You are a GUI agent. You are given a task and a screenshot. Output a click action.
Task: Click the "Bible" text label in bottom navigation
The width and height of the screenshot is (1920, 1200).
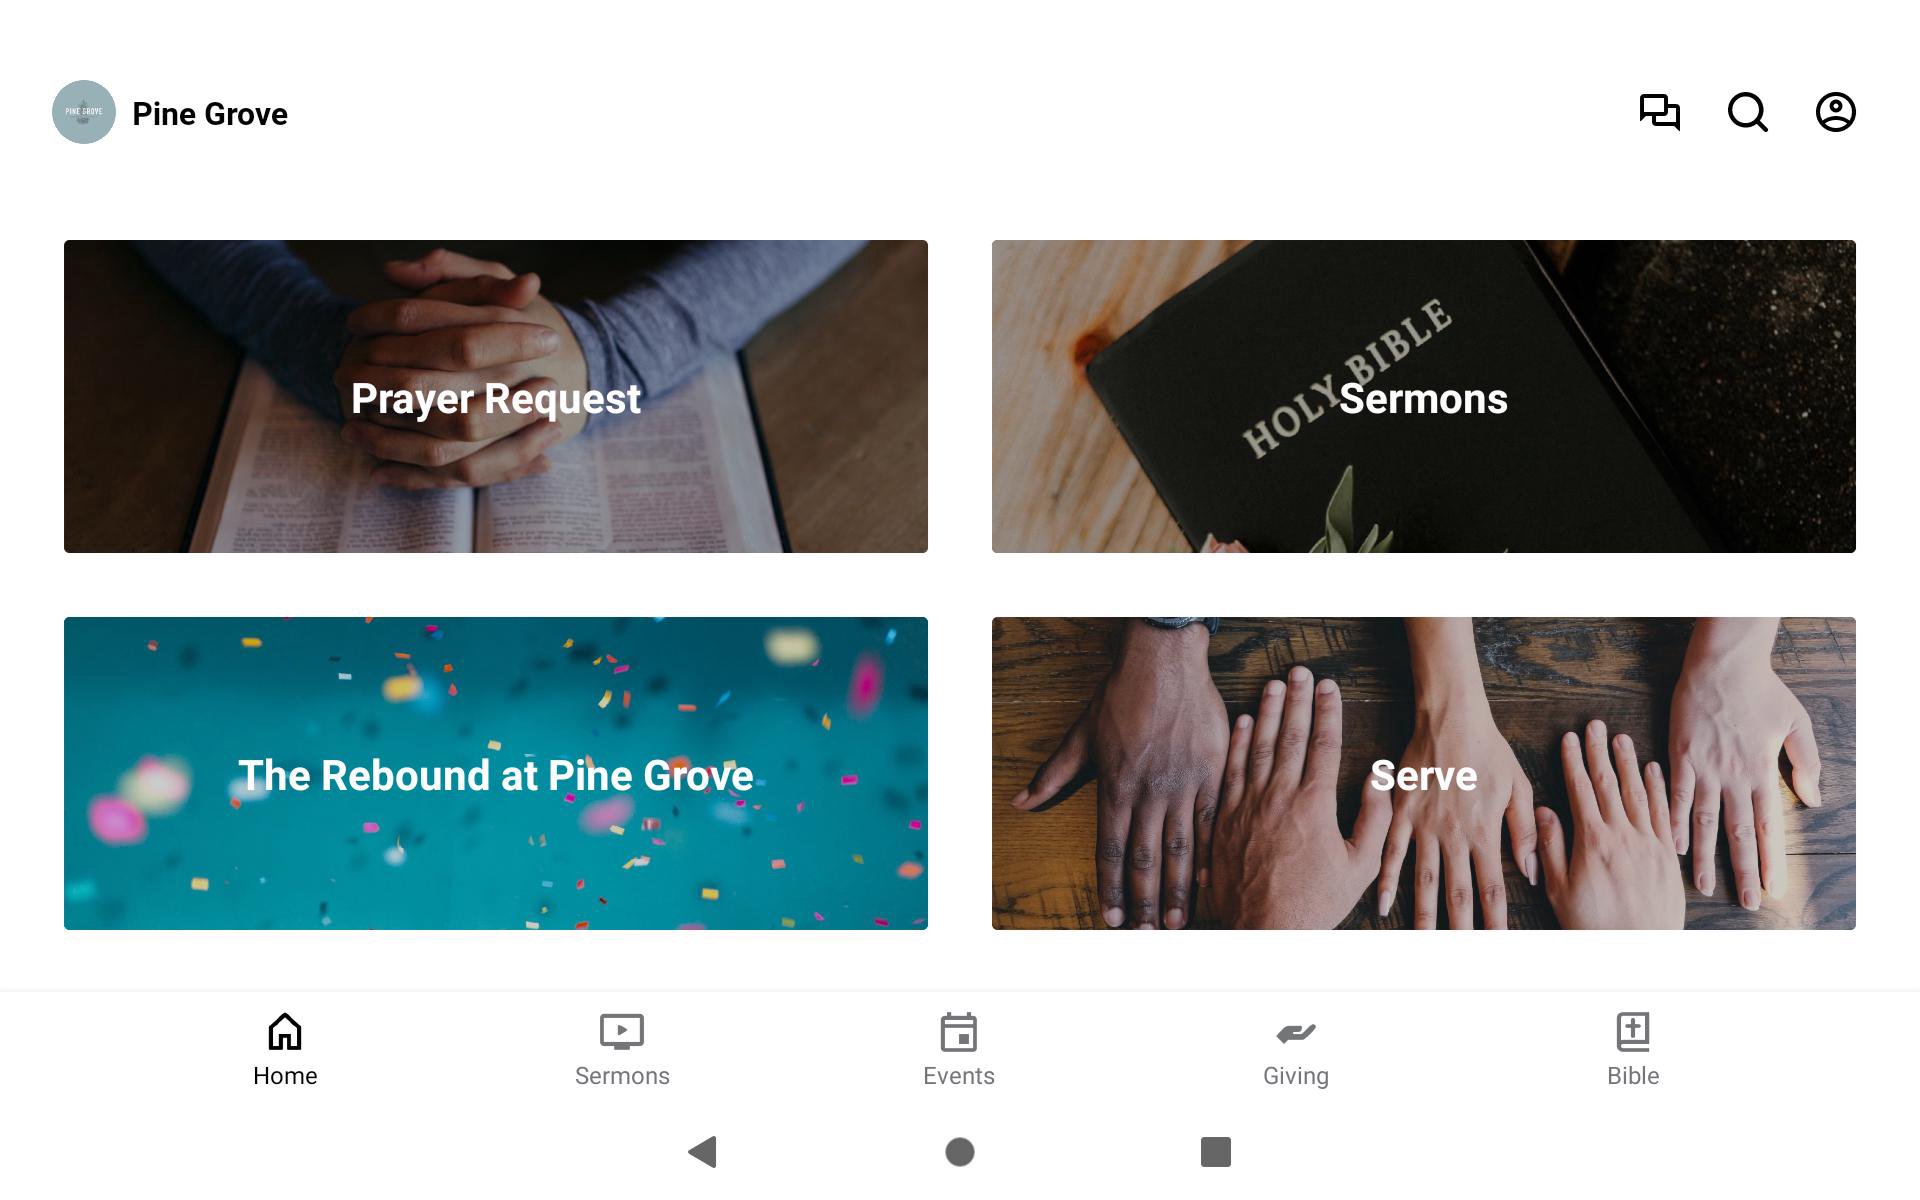tap(1633, 1076)
